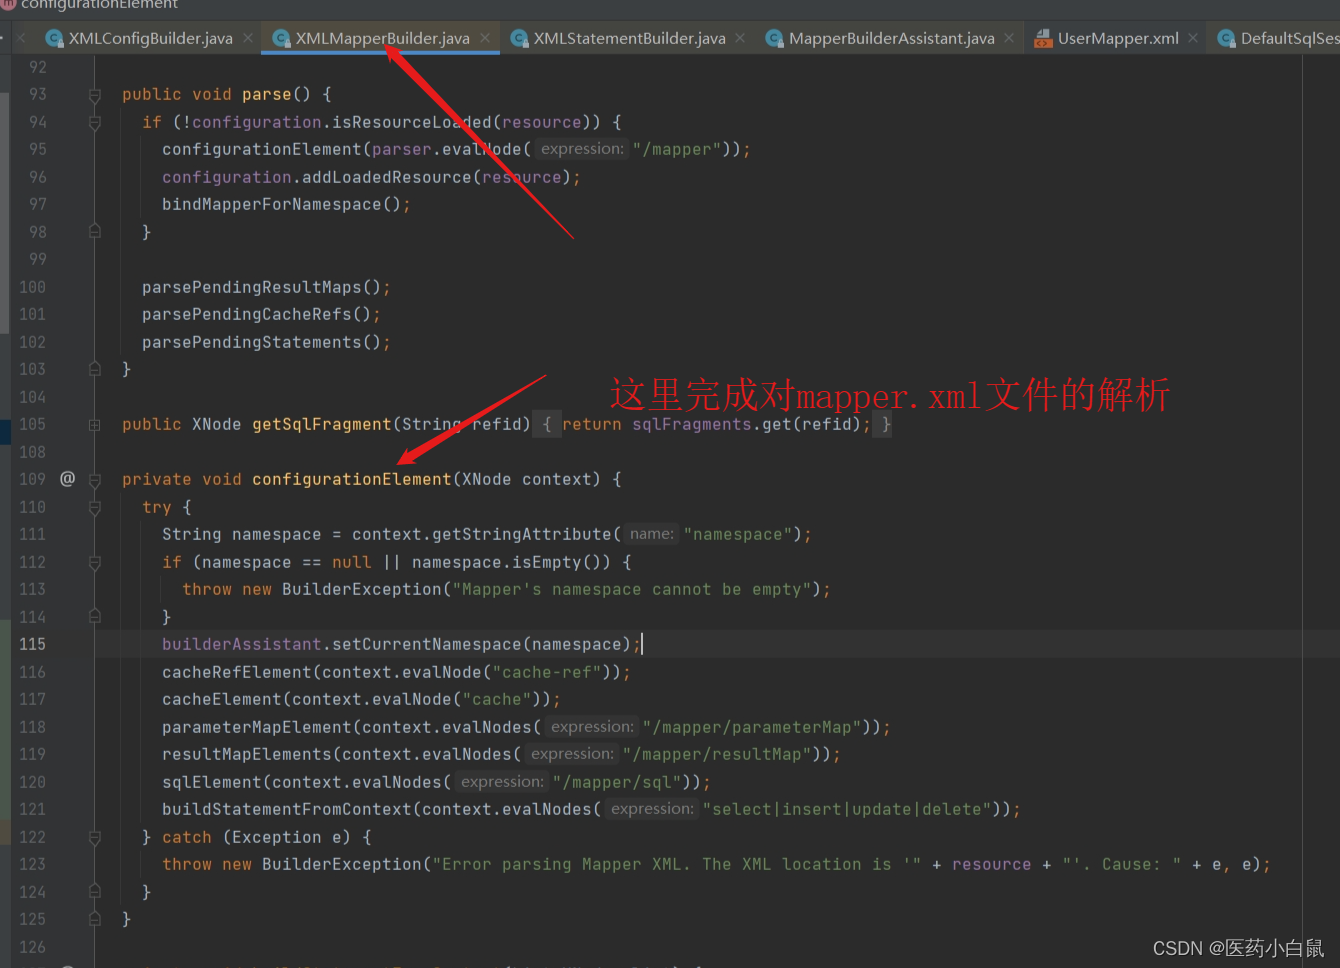Collapse configurationElement method at line 109
The image size is (1340, 968).
coord(95,480)
